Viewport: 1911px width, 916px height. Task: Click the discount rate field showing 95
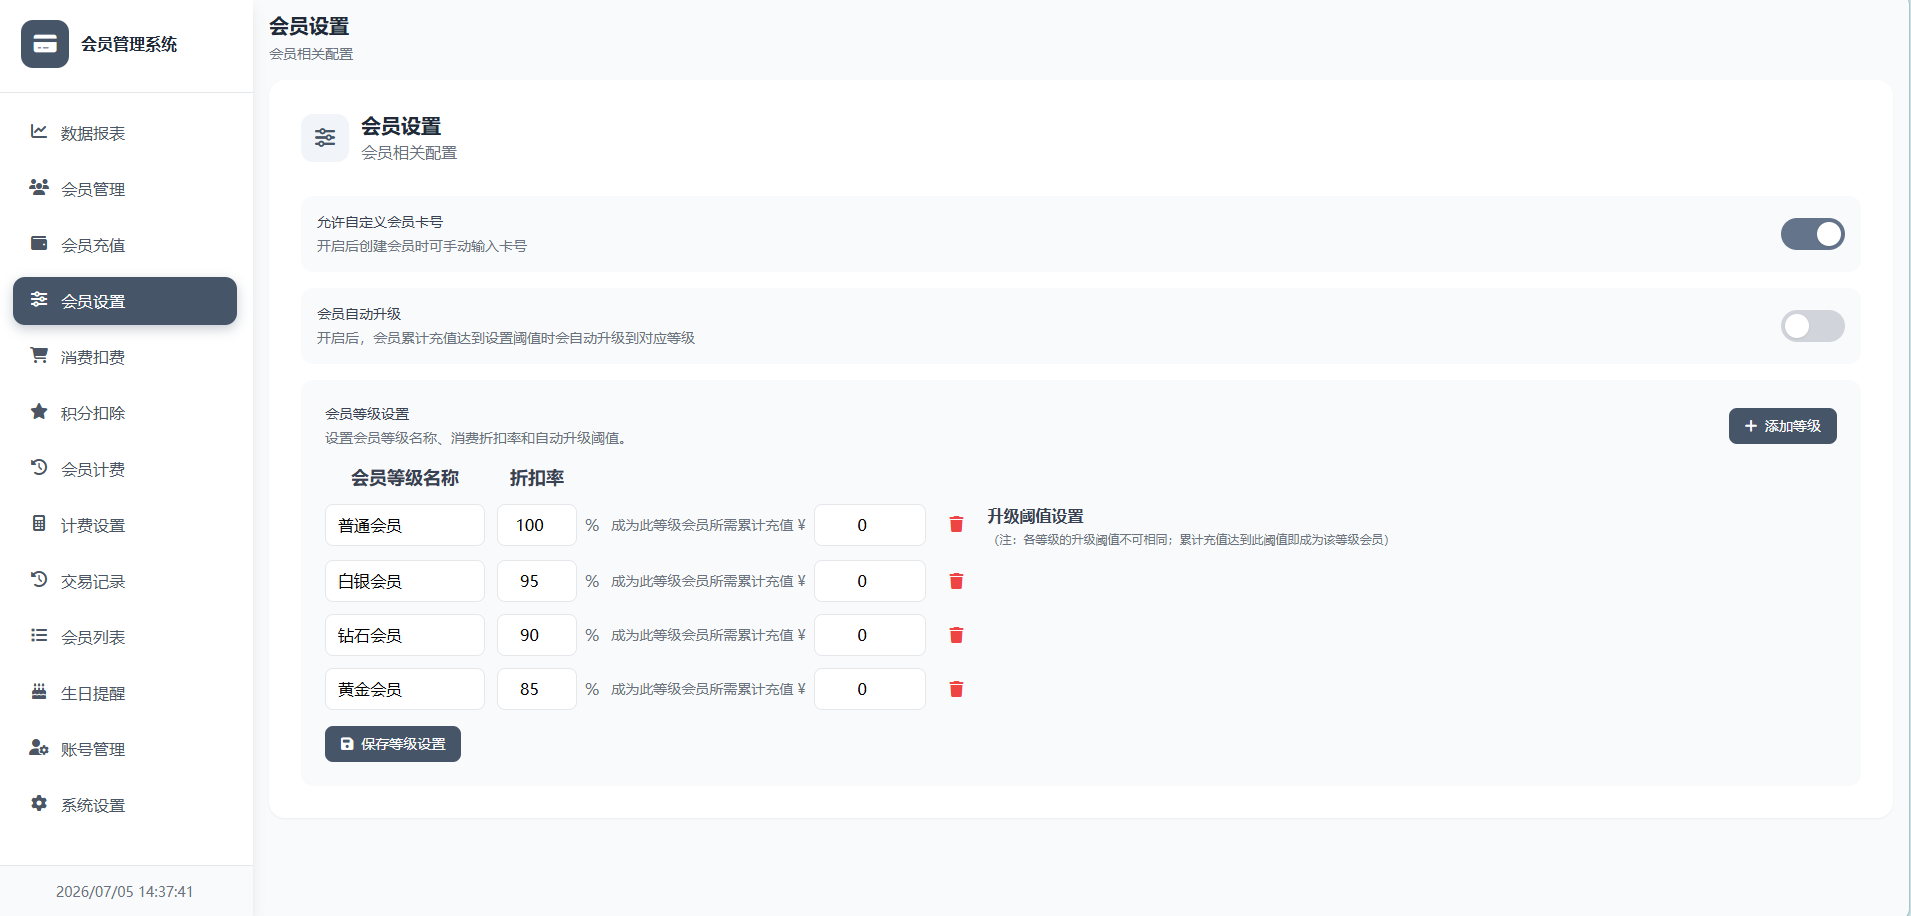pos(537,581)
